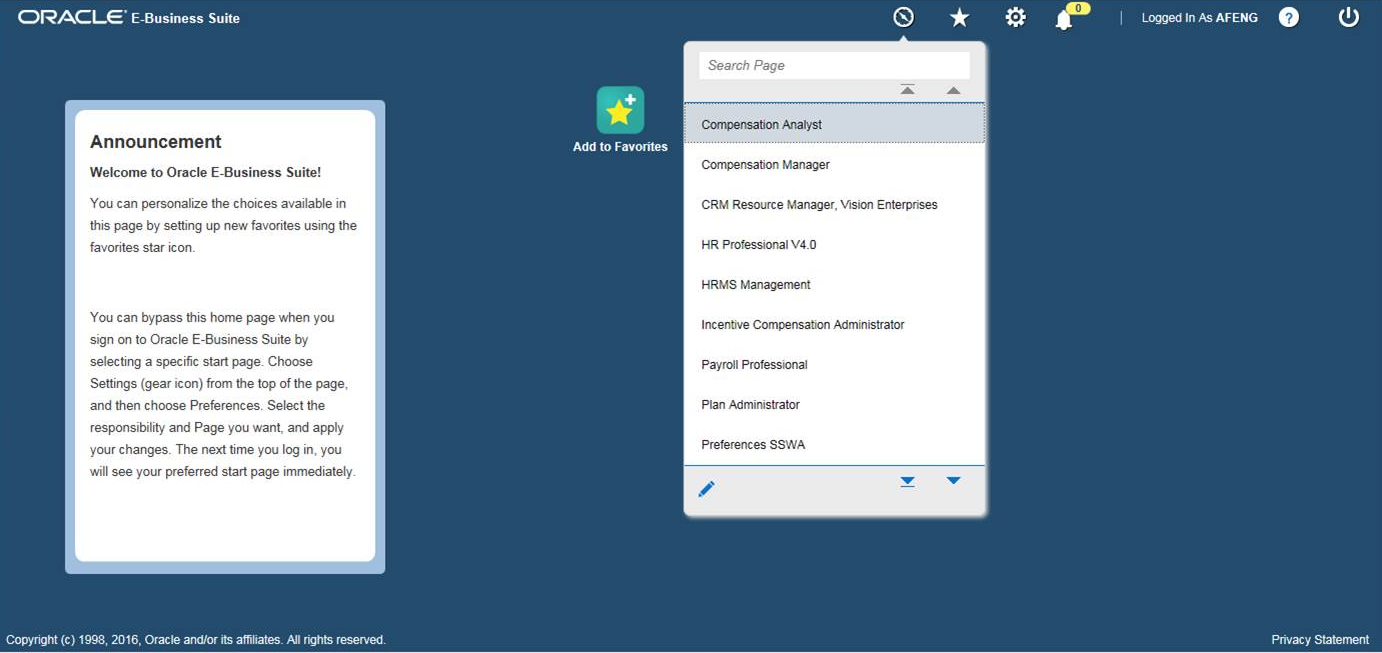Click the Add to Favorites star tile
The image size is (1382, 653).
[x=620, y=110]
